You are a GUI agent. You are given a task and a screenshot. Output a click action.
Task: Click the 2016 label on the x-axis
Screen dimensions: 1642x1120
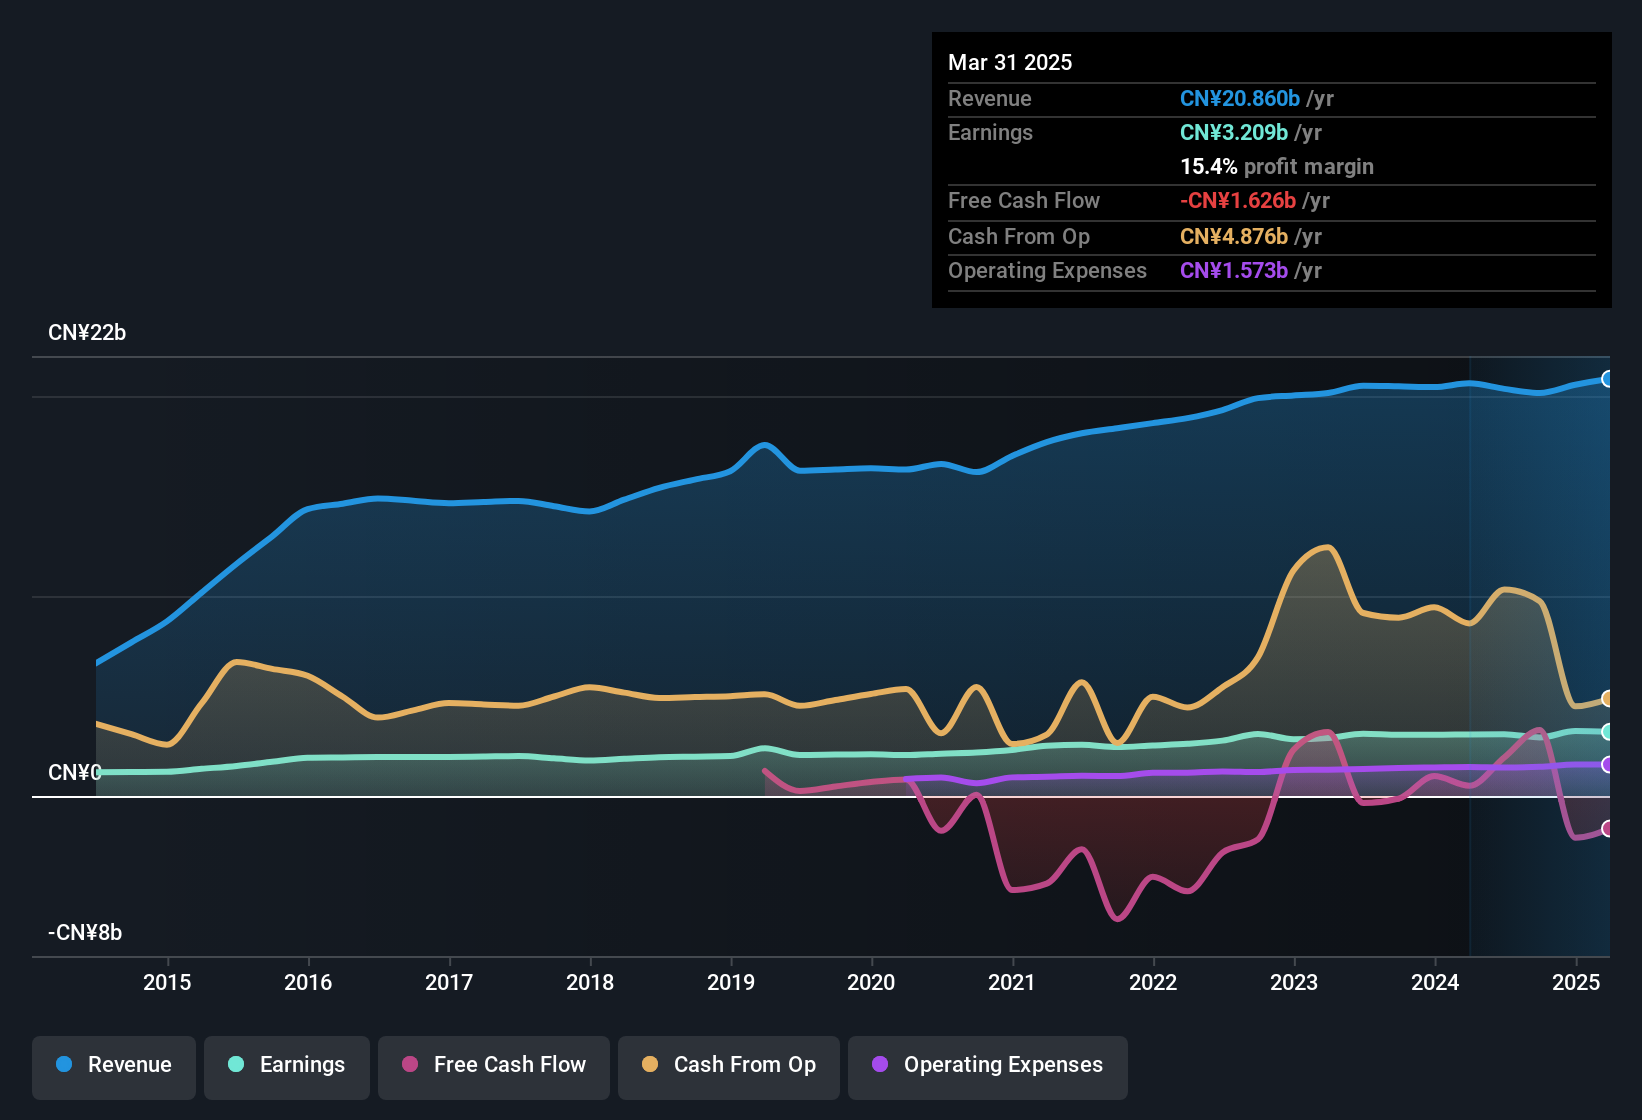tap(308, 983)
